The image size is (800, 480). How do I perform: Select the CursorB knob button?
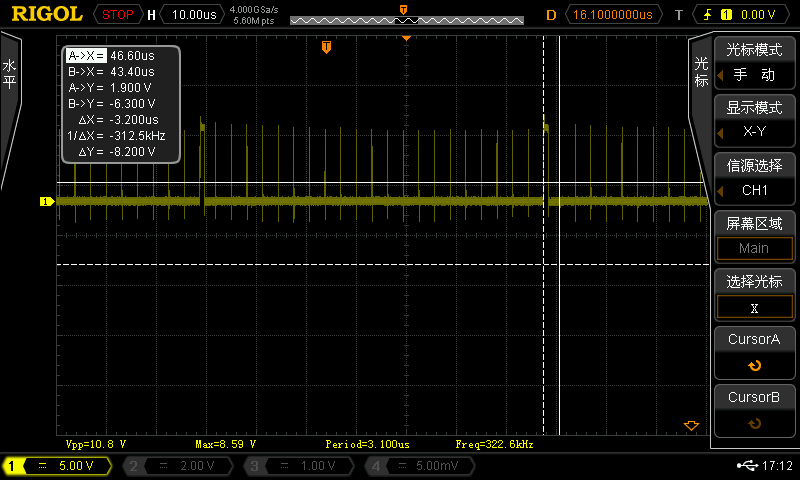click(754, 411)
